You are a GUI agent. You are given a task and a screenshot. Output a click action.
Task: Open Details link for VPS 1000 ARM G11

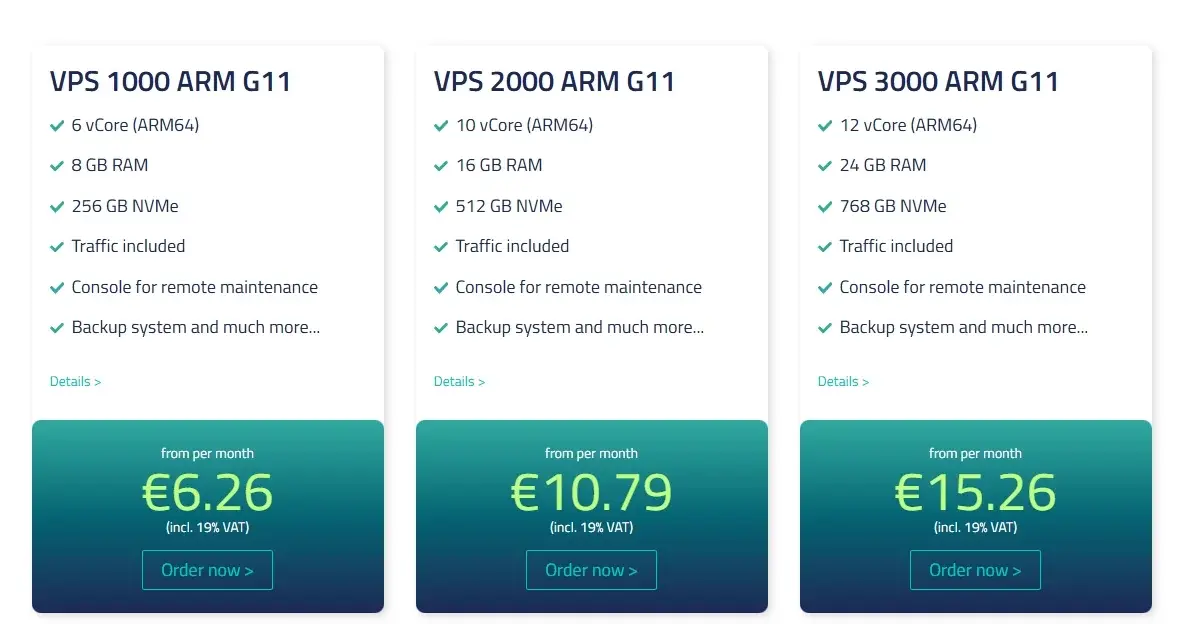tap(75, 382)
